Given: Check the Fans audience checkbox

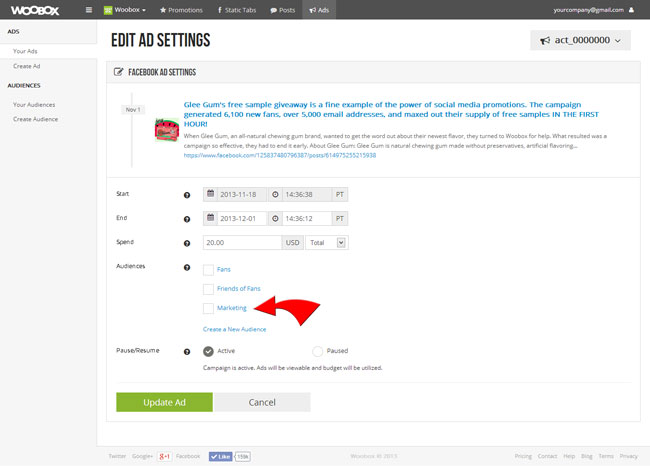Looking at the screenshot, I should click(208, 270).
